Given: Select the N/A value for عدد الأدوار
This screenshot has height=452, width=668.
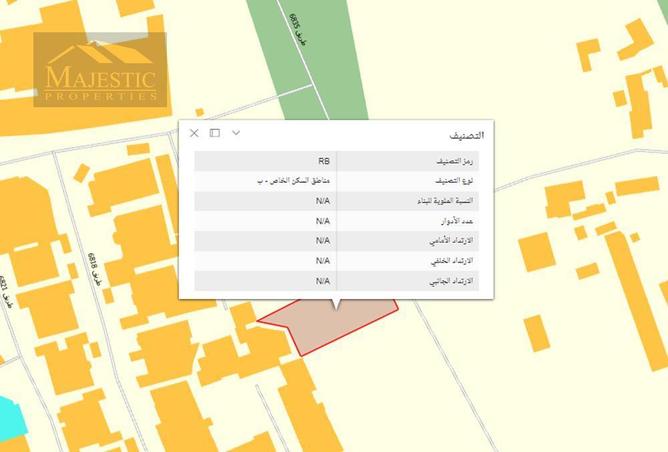Looking at the screenshot, I should [323, 221].
